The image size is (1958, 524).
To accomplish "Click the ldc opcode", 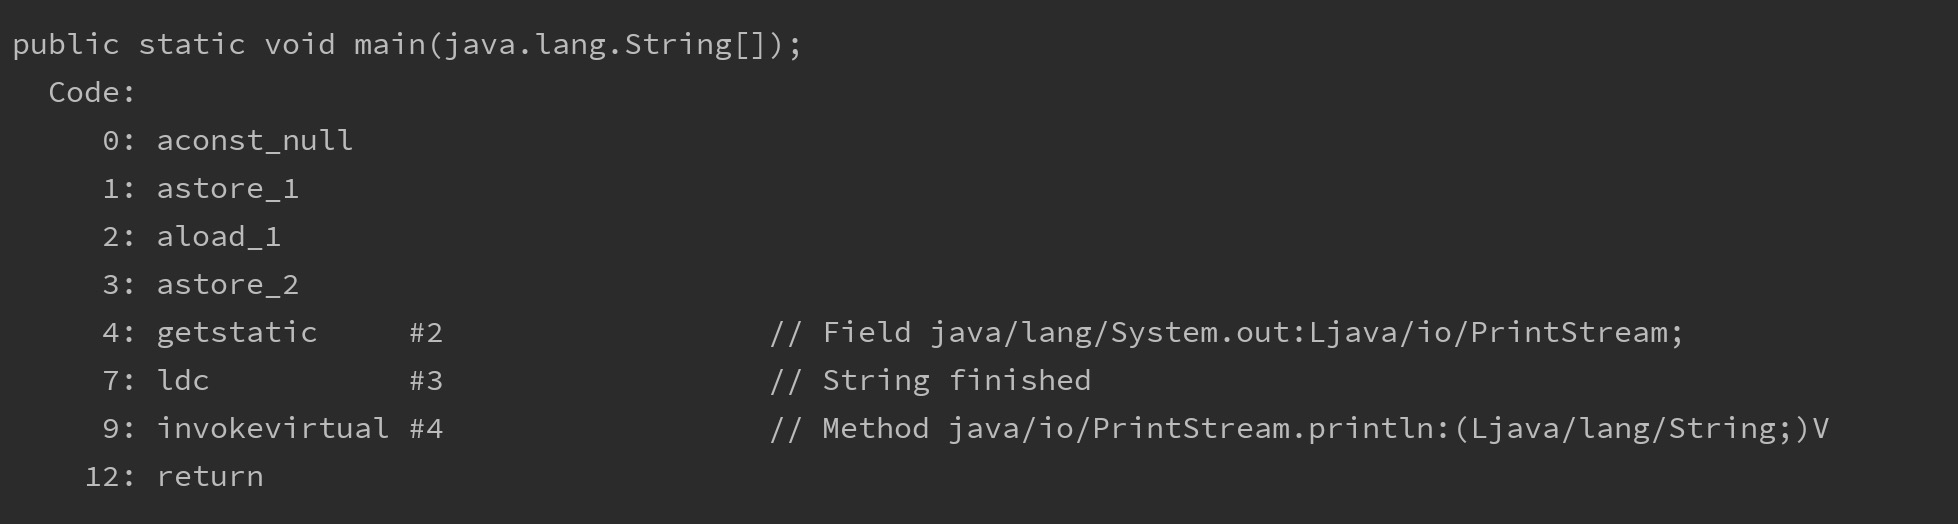I will point(183,381).
